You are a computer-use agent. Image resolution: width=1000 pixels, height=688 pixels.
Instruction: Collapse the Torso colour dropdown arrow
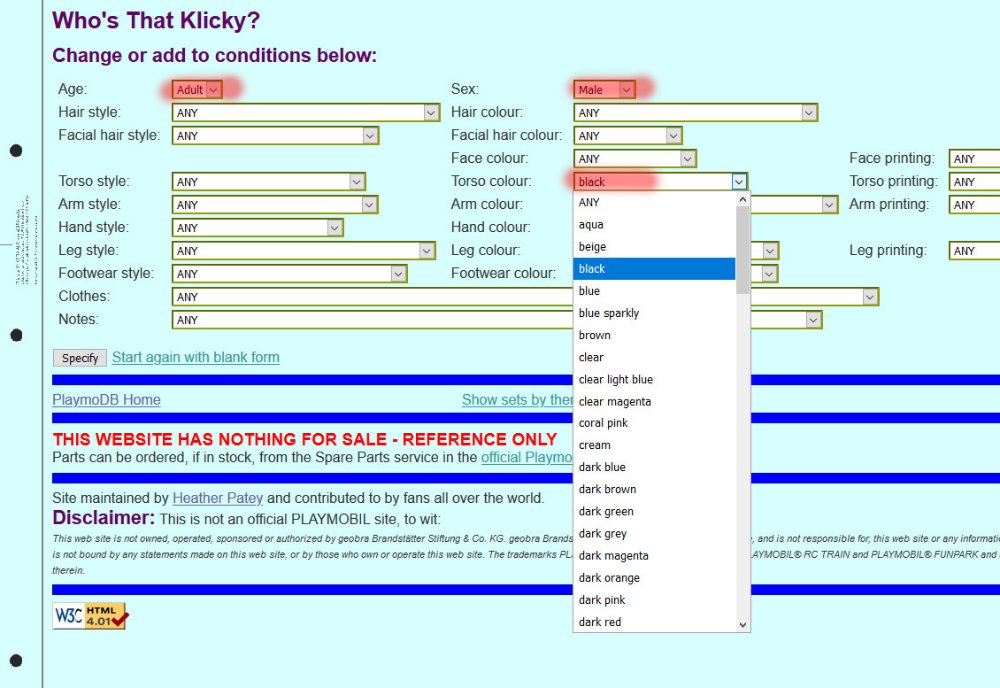pos(738,182)
